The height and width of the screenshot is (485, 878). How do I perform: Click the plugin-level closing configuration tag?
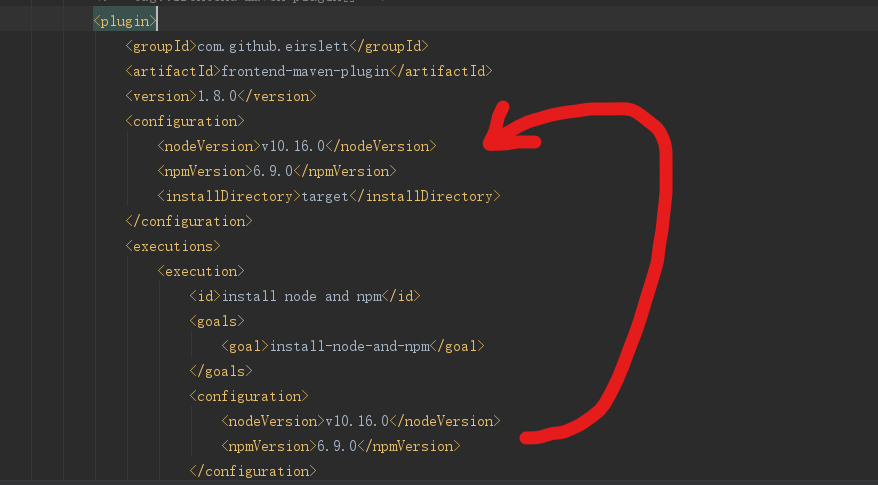[189, 221]
